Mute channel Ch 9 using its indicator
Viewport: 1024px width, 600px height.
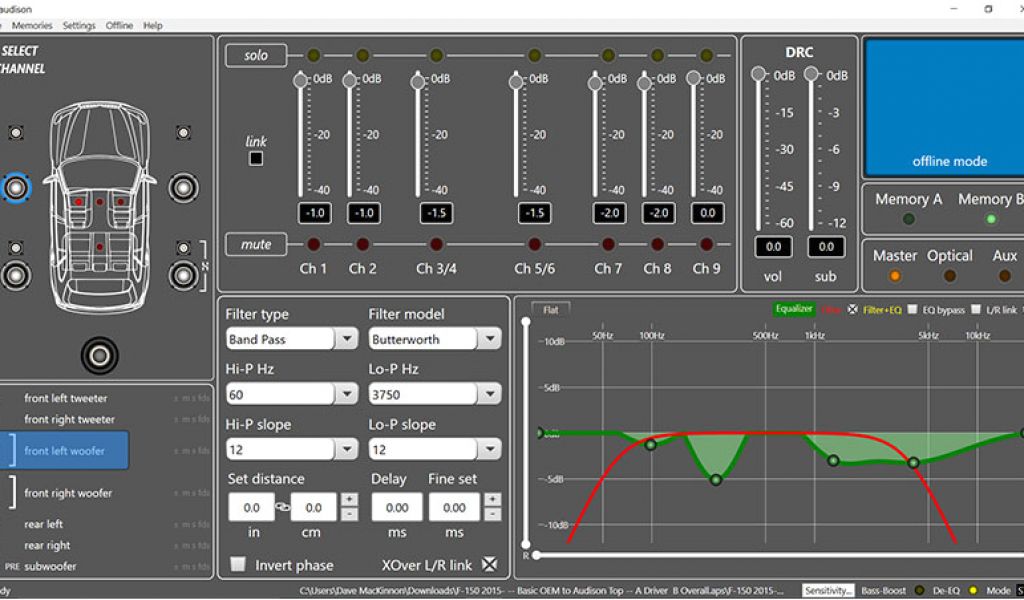[707, 244]
